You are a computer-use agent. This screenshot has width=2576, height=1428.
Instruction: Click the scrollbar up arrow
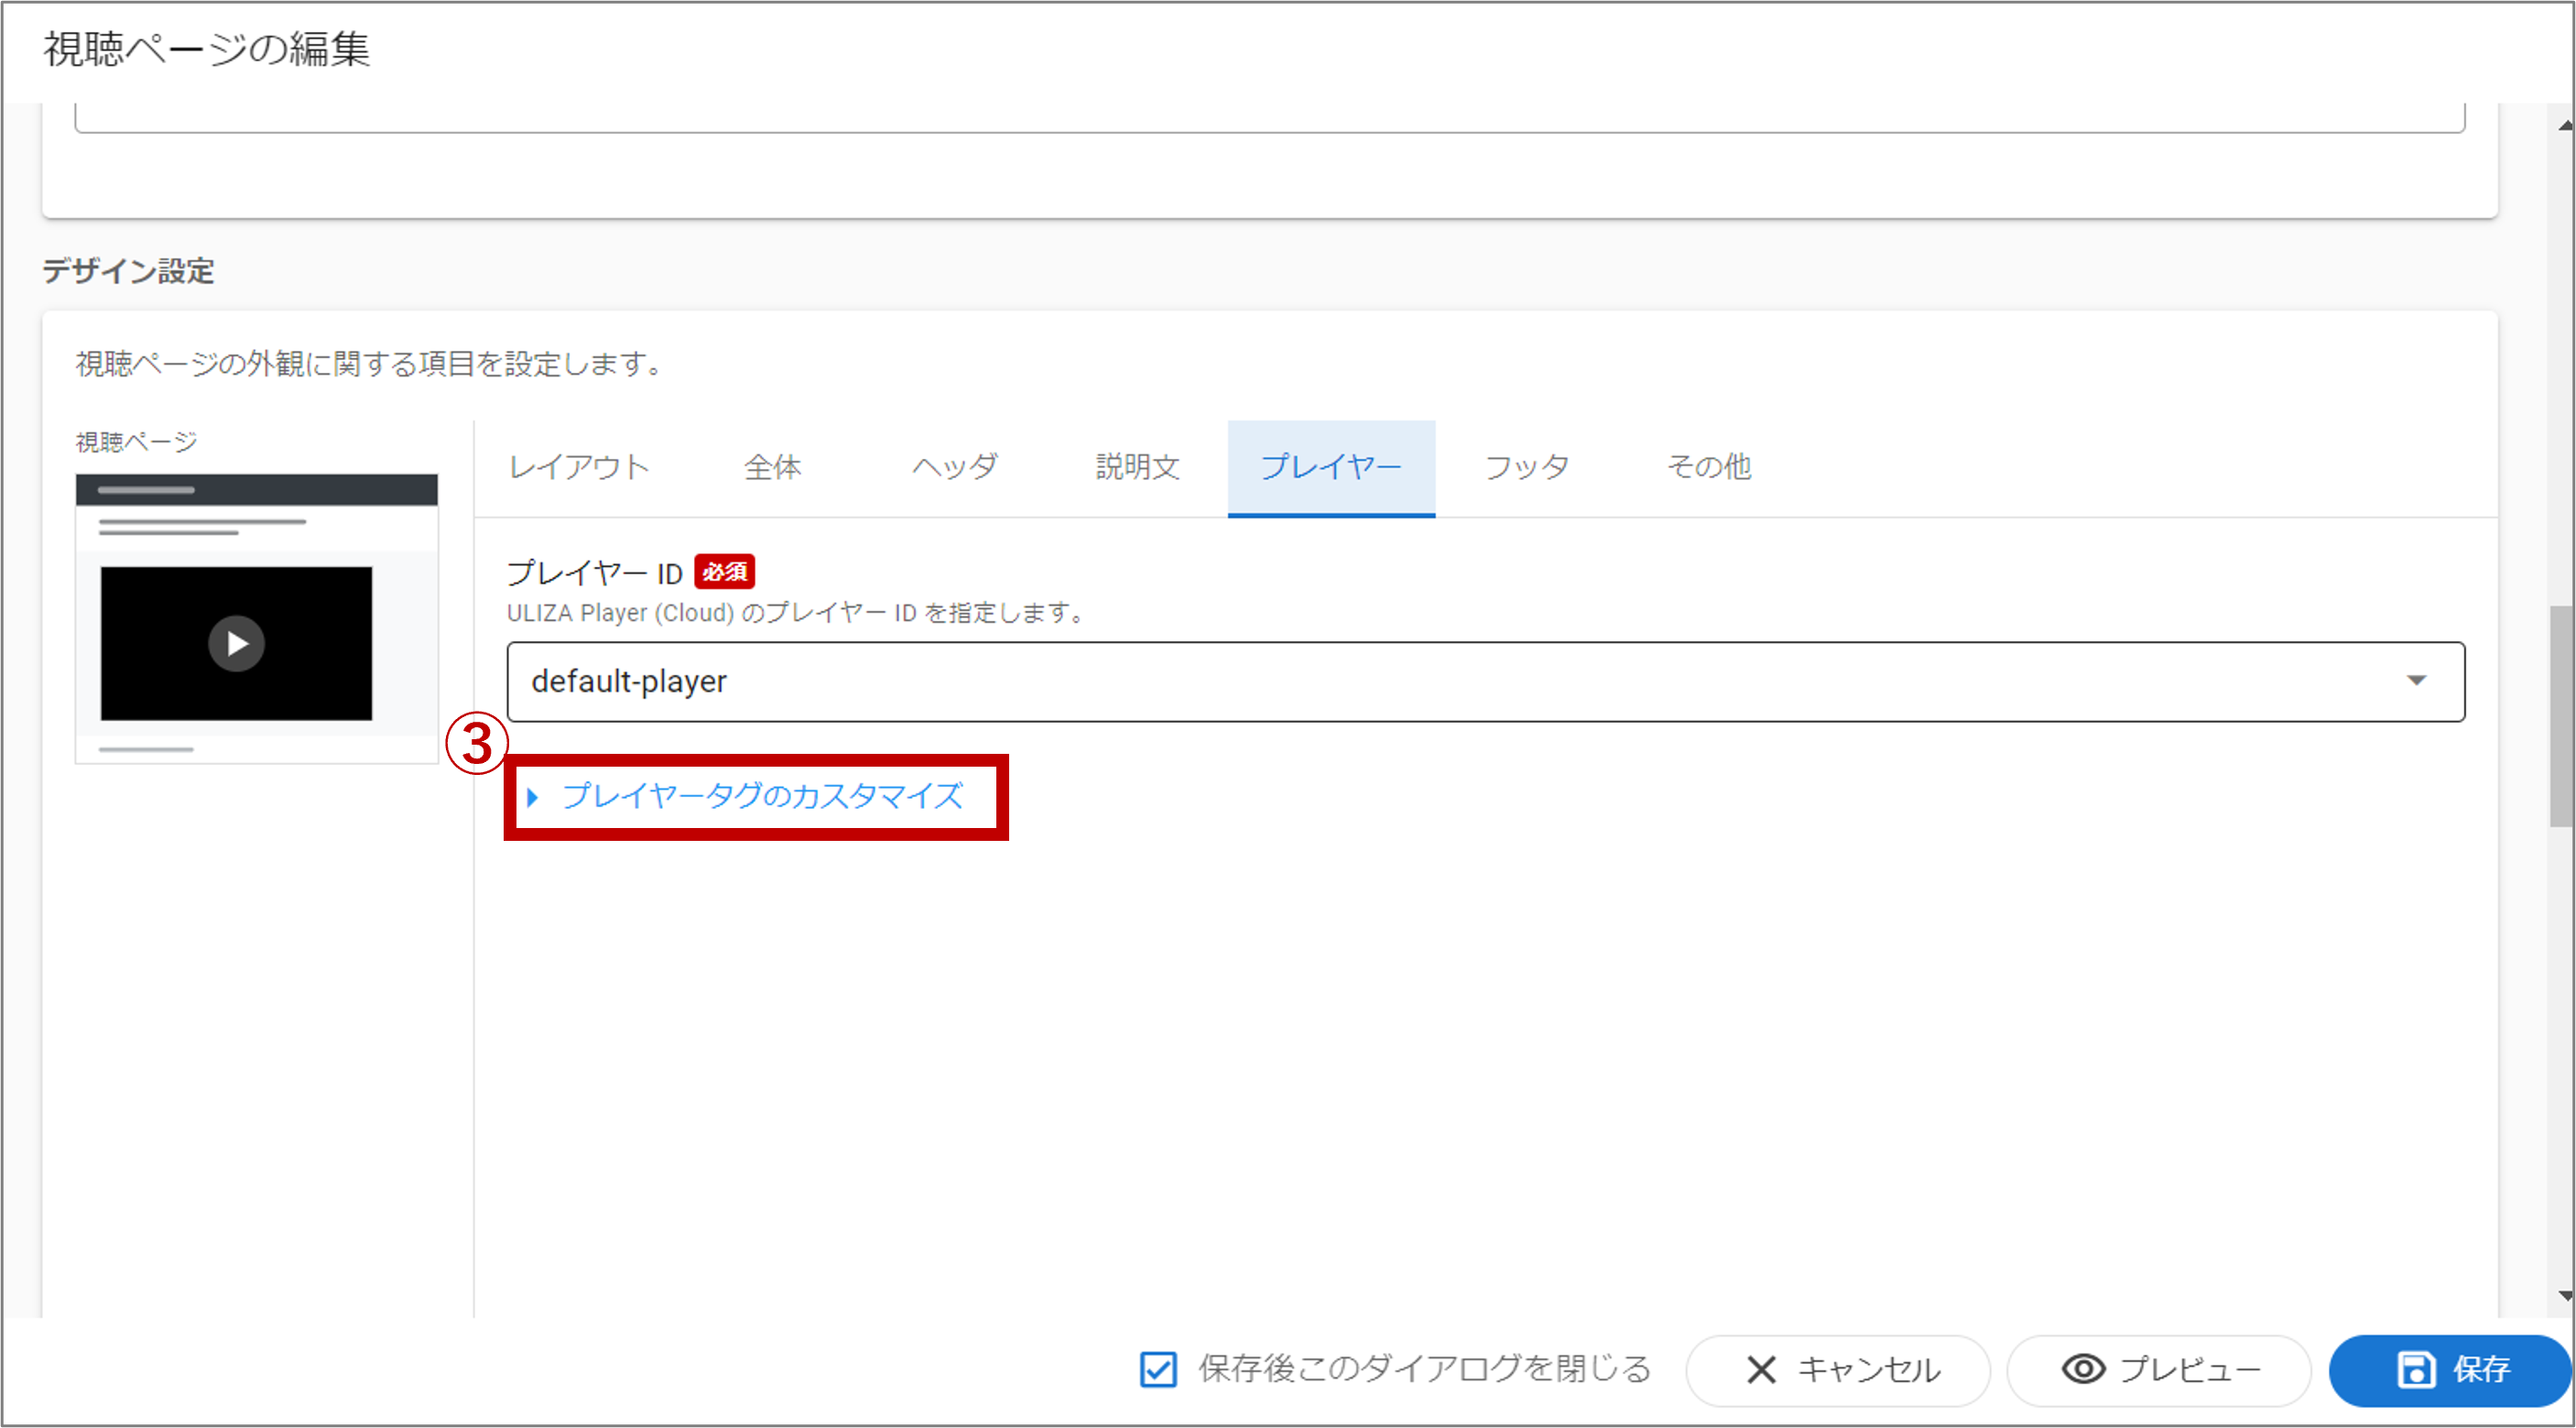[2564, 125]
